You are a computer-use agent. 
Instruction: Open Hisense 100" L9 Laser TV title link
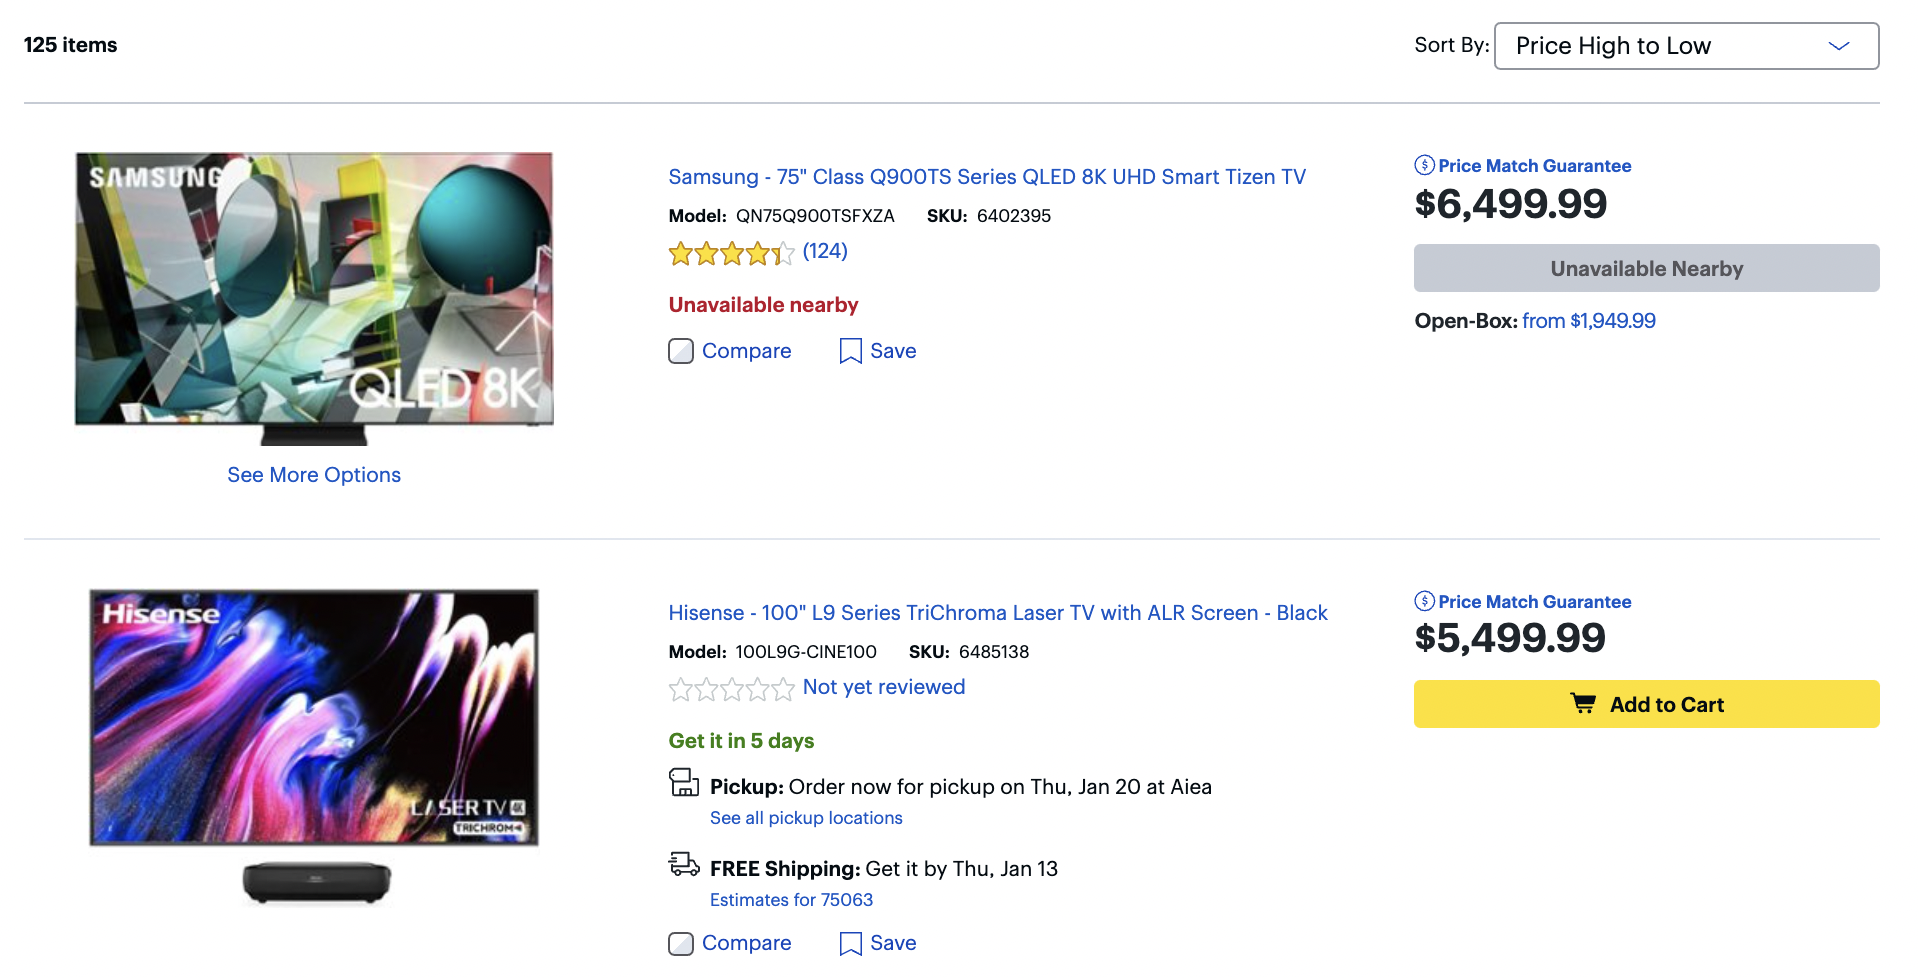pyautogui.click(x=998, y=613)
